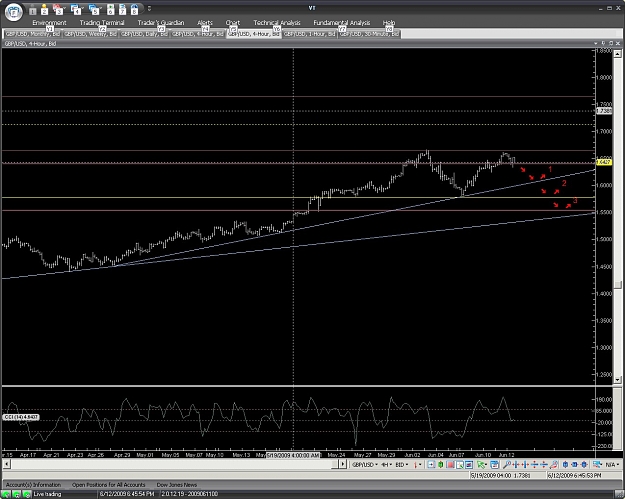Viewport: 625px width, 499px height.
Task: Click quick access icon labeled 2
Action: pyautogui.click(x=45, y=10)
